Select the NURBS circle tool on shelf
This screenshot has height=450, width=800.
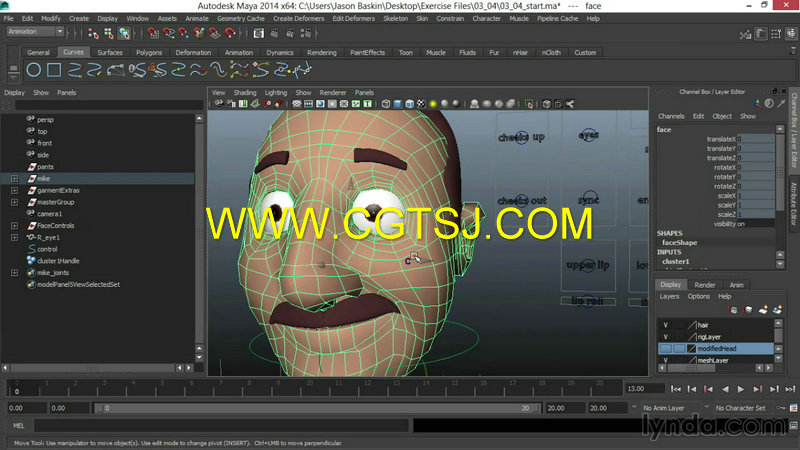click(34, 70)
